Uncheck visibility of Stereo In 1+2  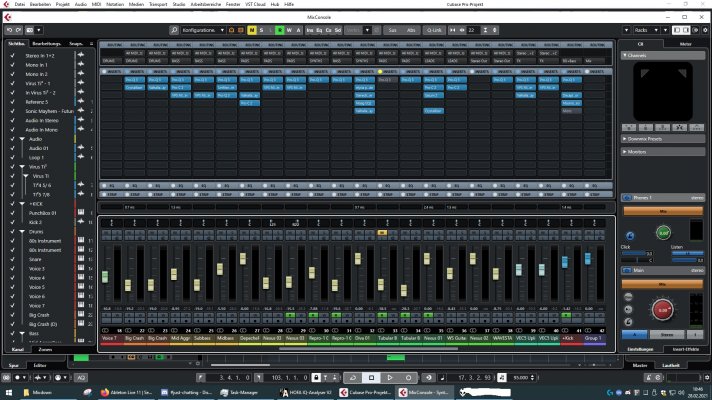pos(12,55)
